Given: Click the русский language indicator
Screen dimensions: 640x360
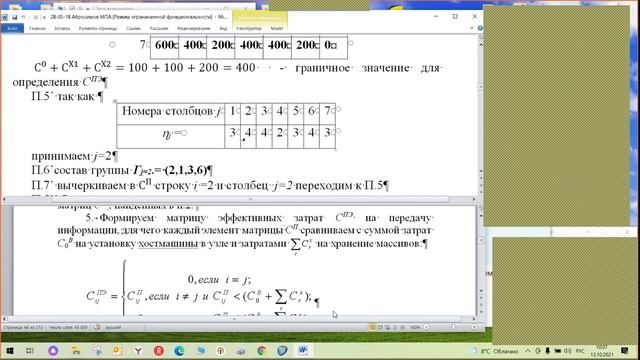Looking at the screenshot, I should pyautogui.click(x=113, y=327).
